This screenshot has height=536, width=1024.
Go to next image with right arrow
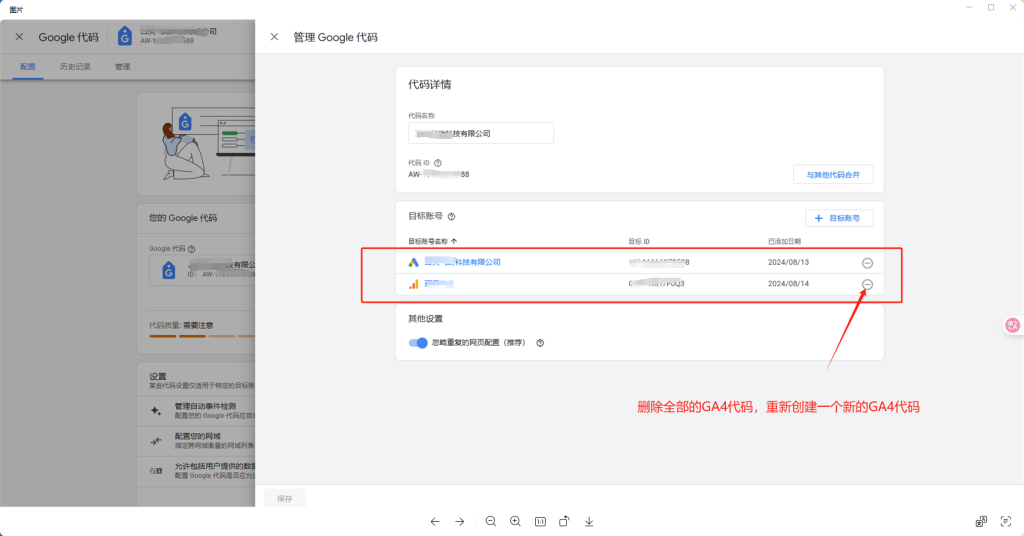[x=460, y=522]
